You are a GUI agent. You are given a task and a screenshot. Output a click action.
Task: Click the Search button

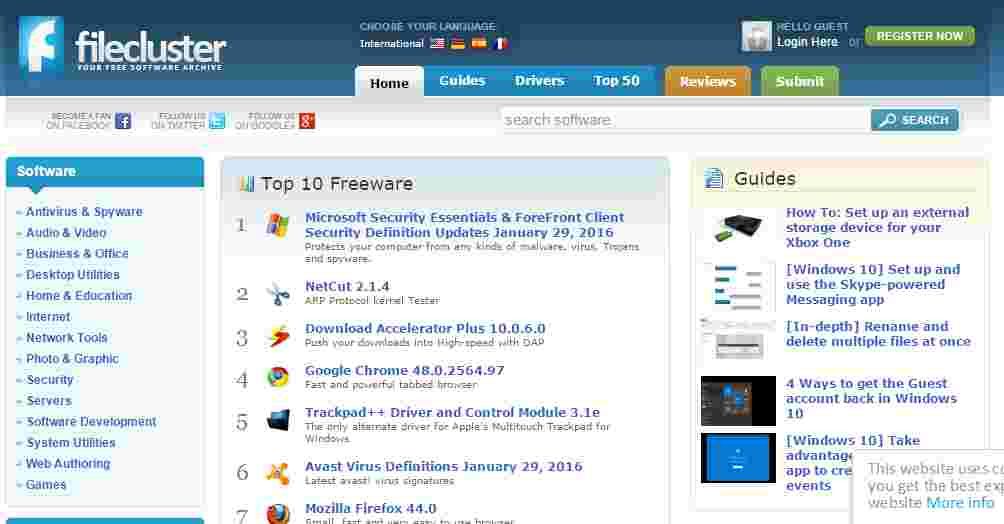(x=915, y=120)
